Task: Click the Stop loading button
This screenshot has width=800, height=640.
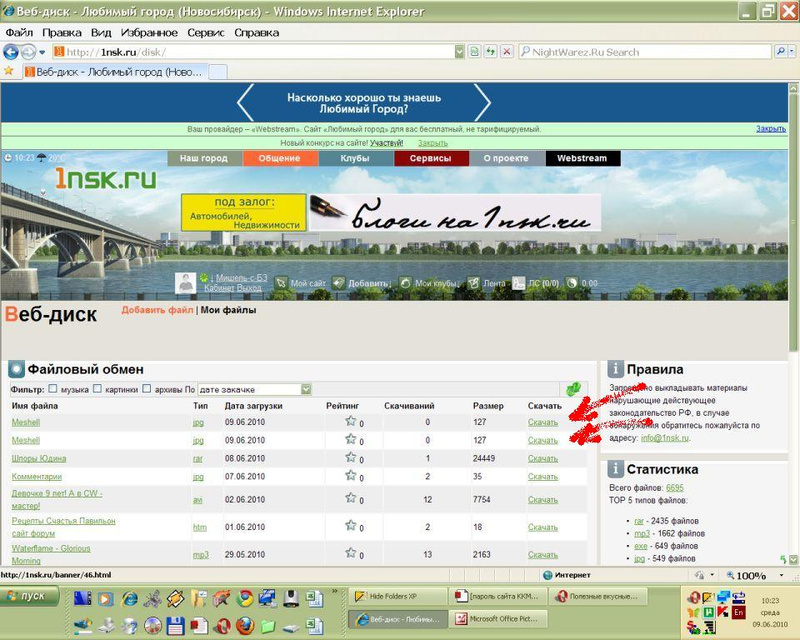Action: coord(507,51)
